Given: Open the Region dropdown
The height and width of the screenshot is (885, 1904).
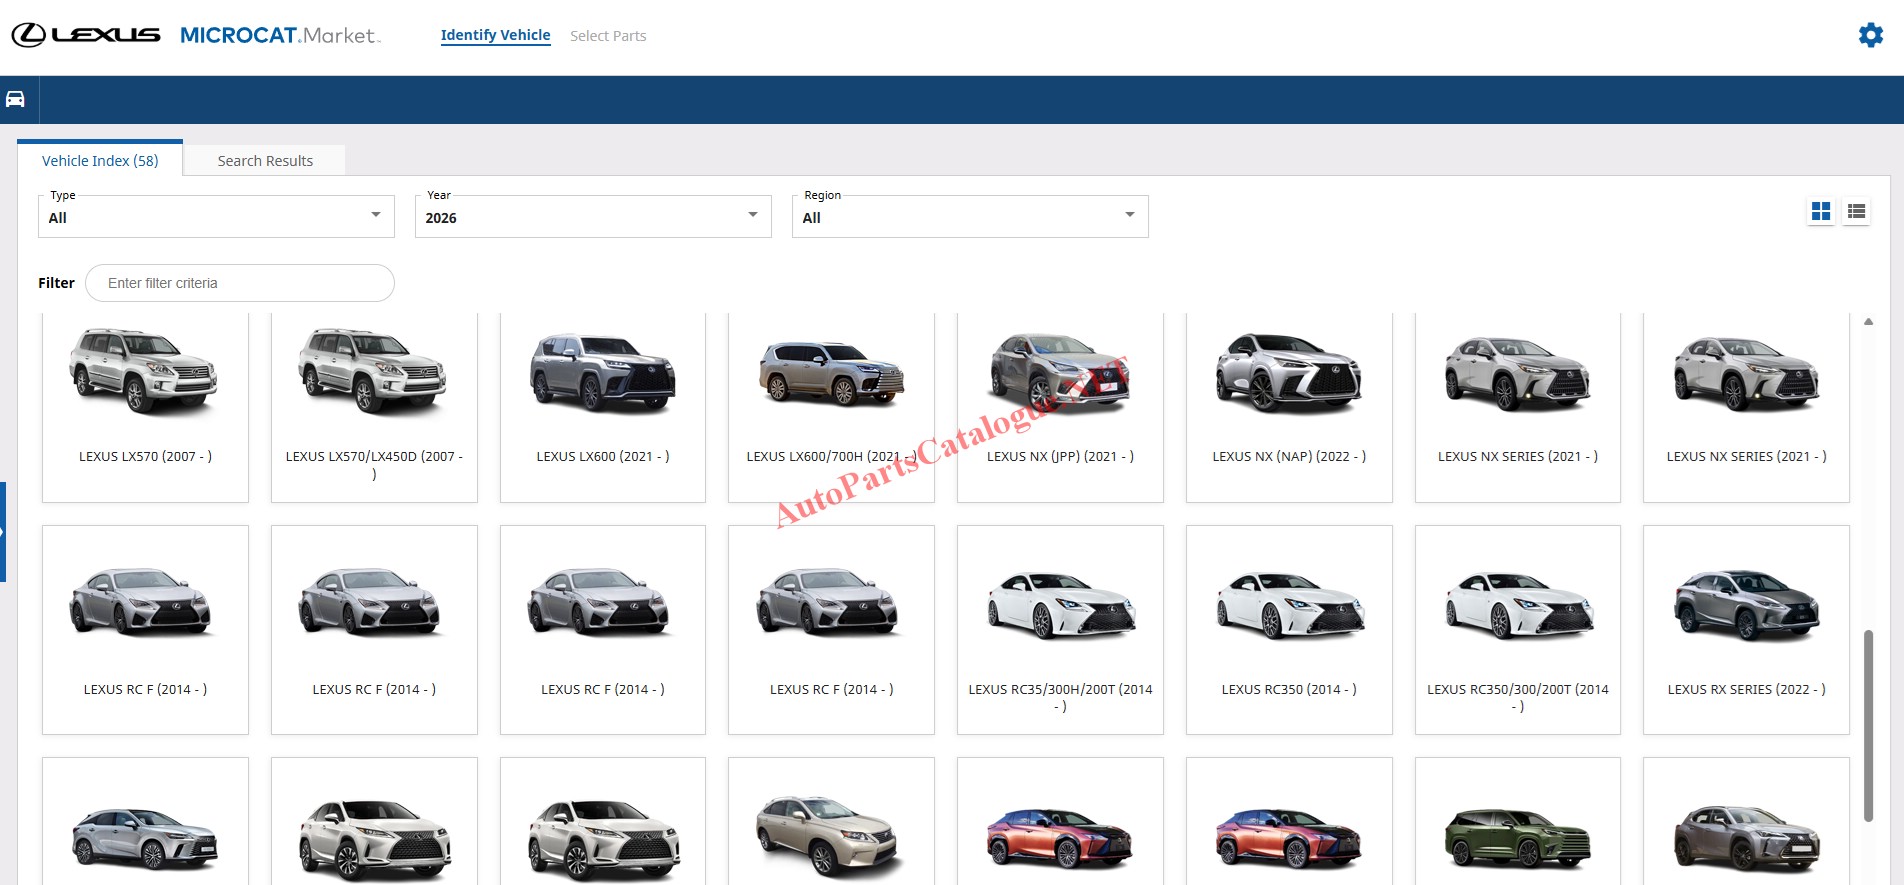Looking at the screenshot, I should point(969,216).
